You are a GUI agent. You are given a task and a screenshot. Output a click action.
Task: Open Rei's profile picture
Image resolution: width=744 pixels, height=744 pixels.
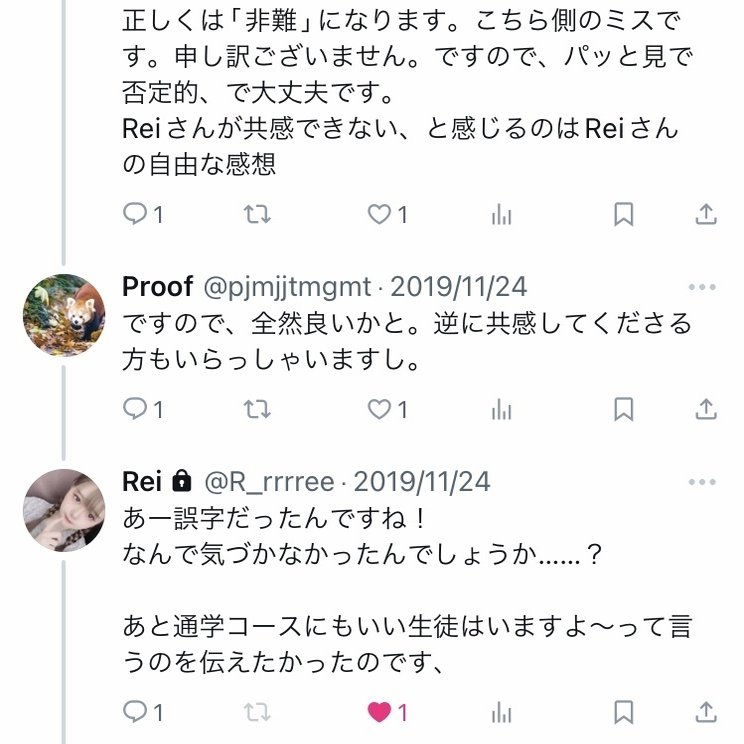pos(64,509)
